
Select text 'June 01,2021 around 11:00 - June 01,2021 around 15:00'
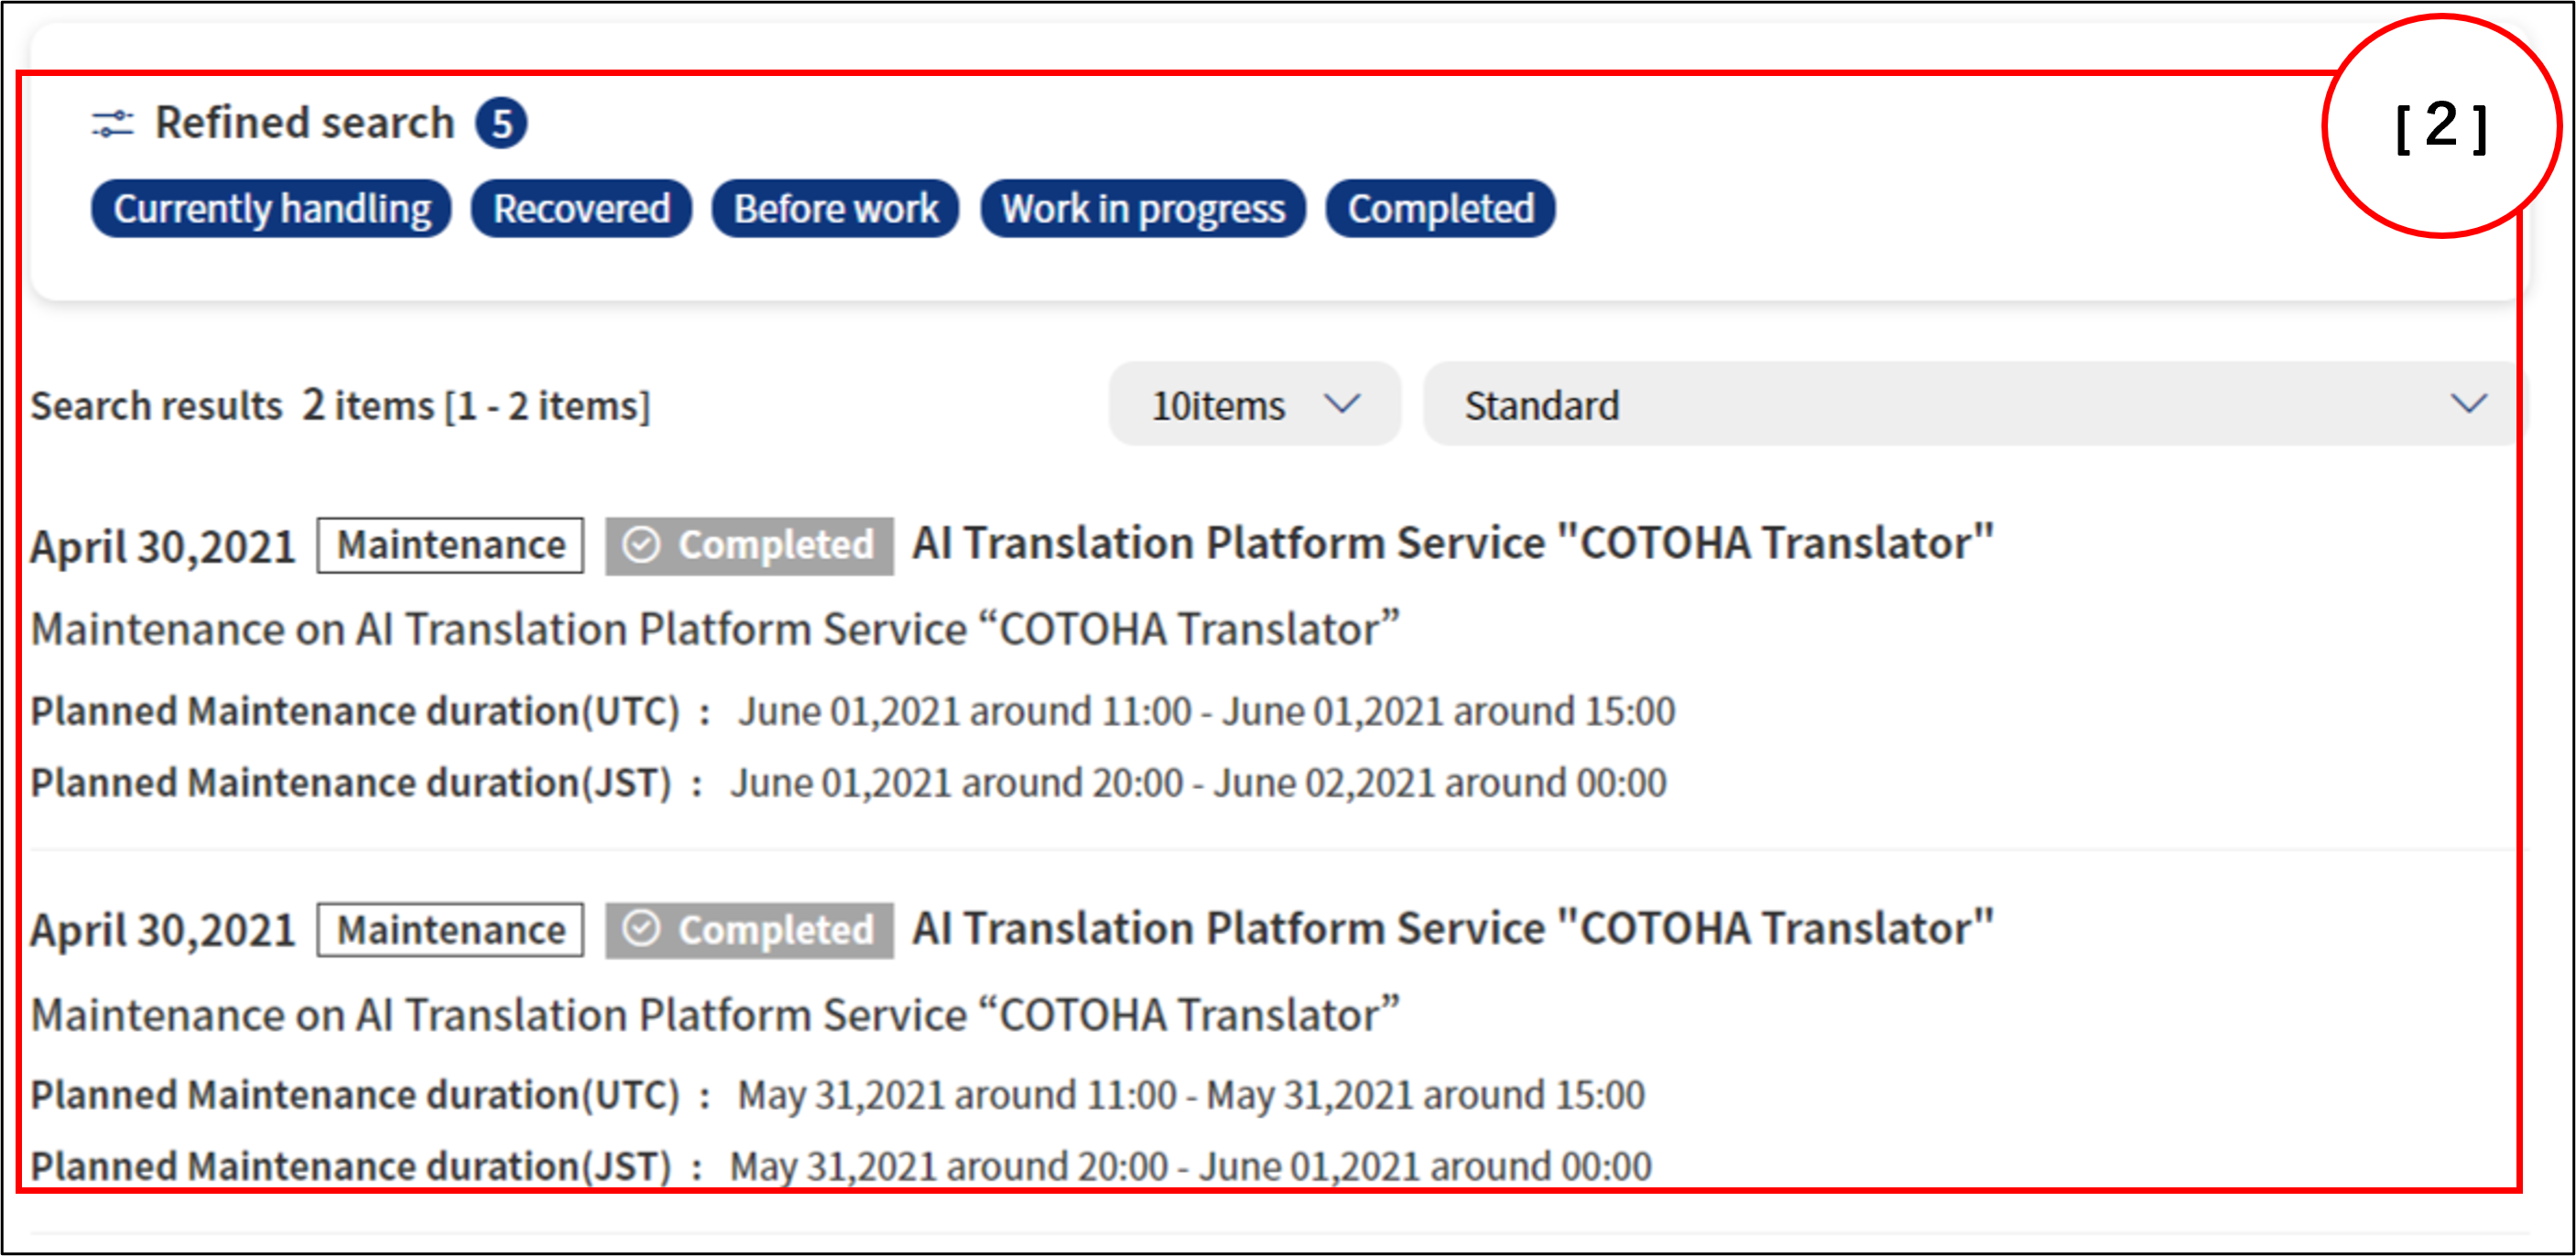point(1206,711)
